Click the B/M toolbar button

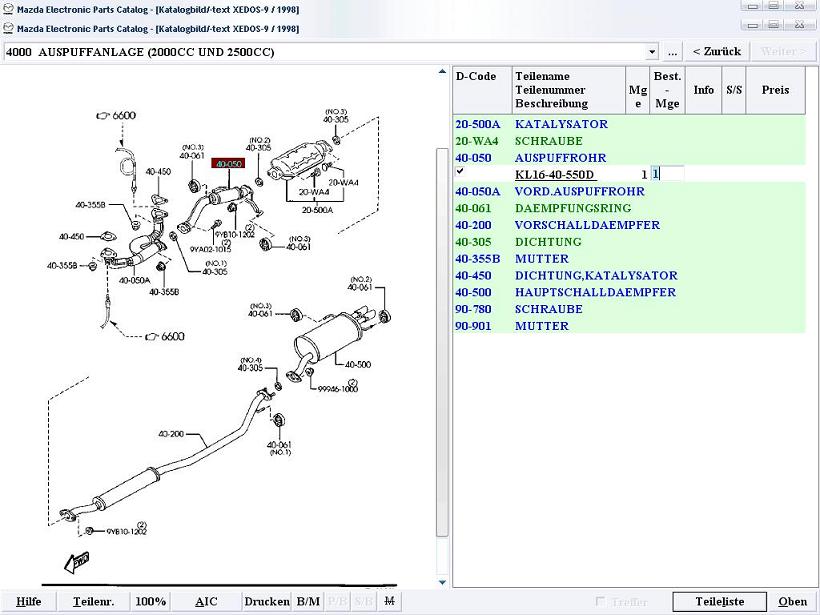tap(308, 601)
